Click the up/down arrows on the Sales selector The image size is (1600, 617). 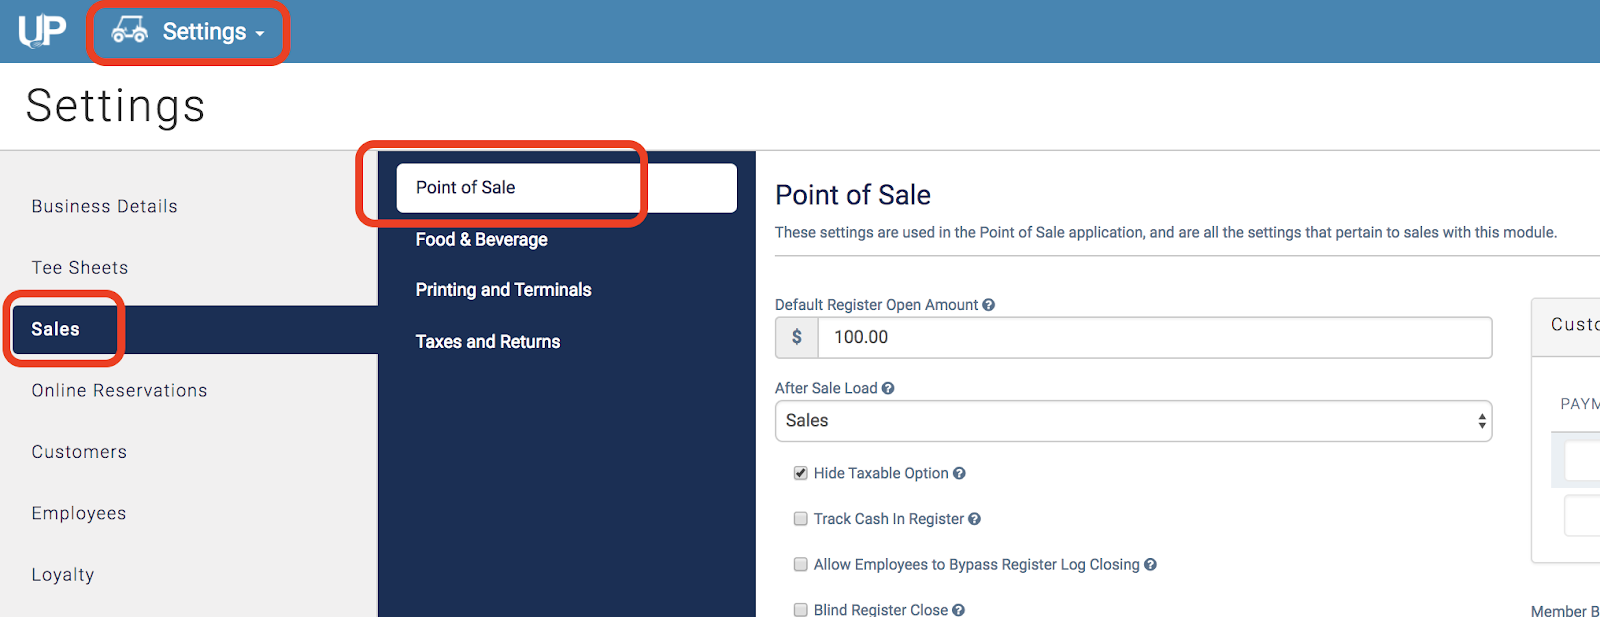[1480, 421]
